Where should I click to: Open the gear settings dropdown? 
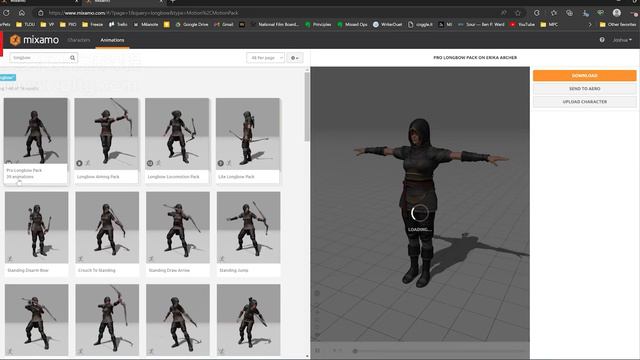pos(294,58)
